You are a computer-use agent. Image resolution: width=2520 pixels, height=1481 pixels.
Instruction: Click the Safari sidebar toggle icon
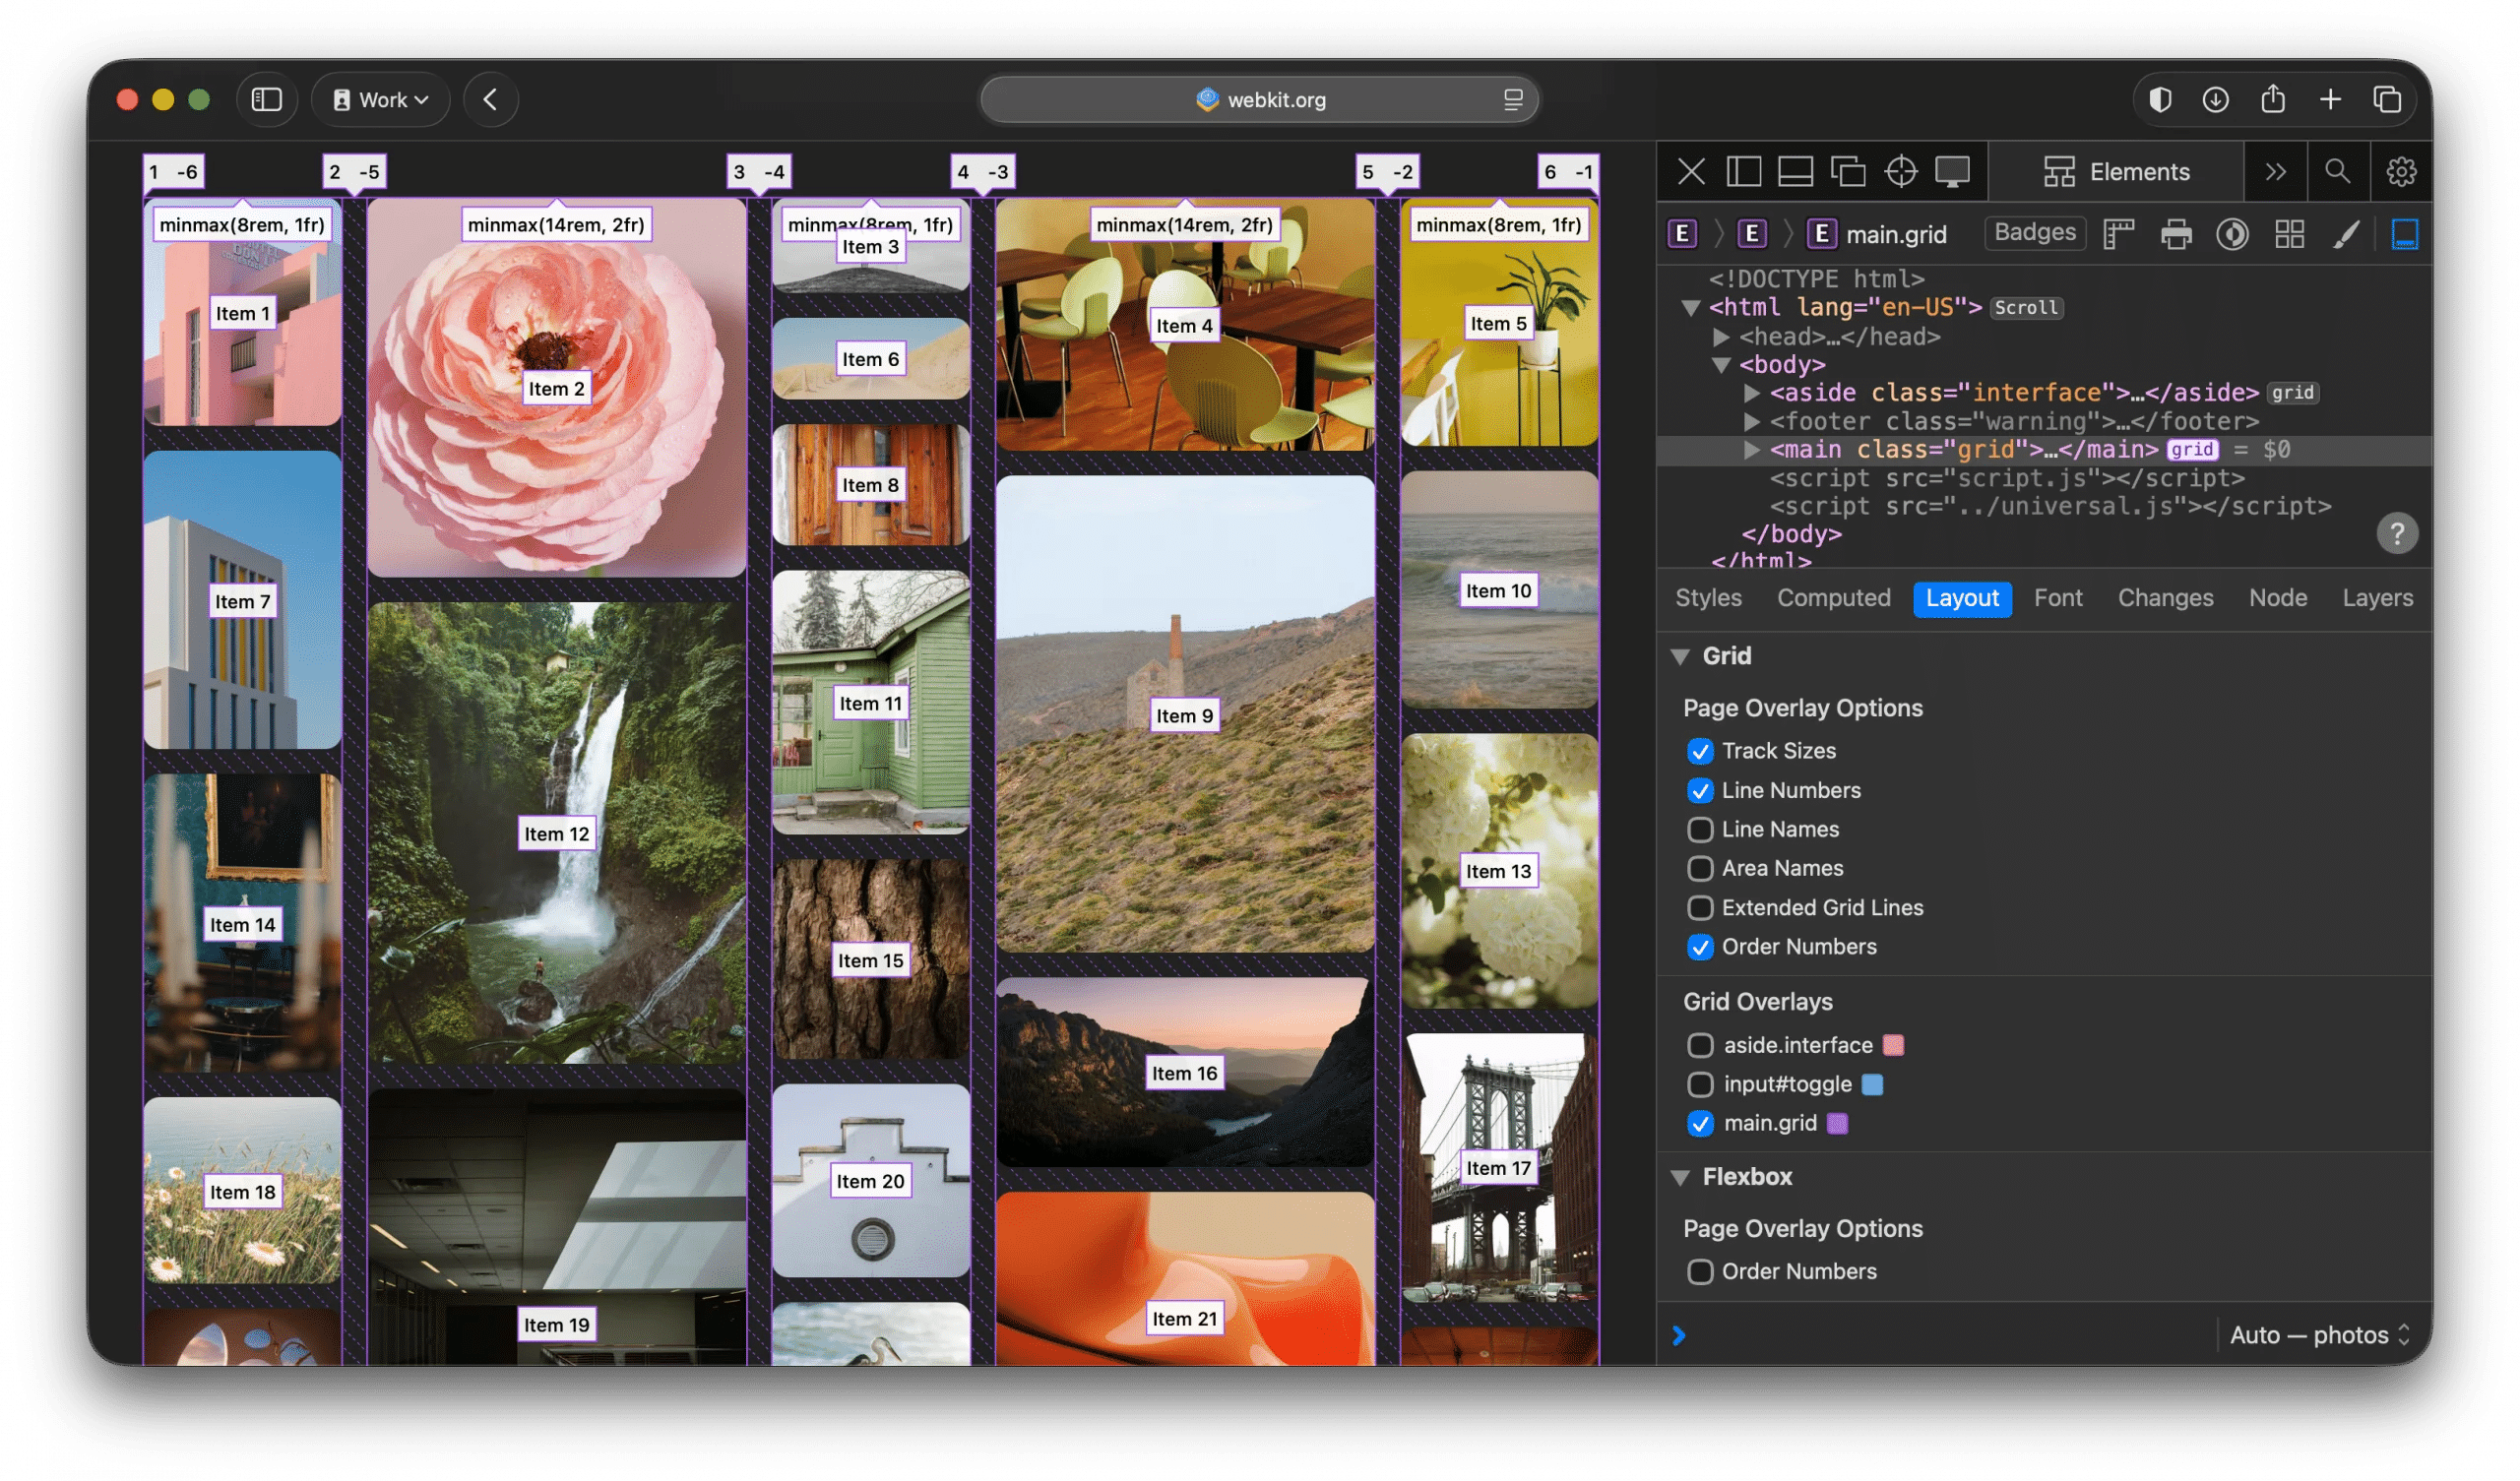coord(266,100)
